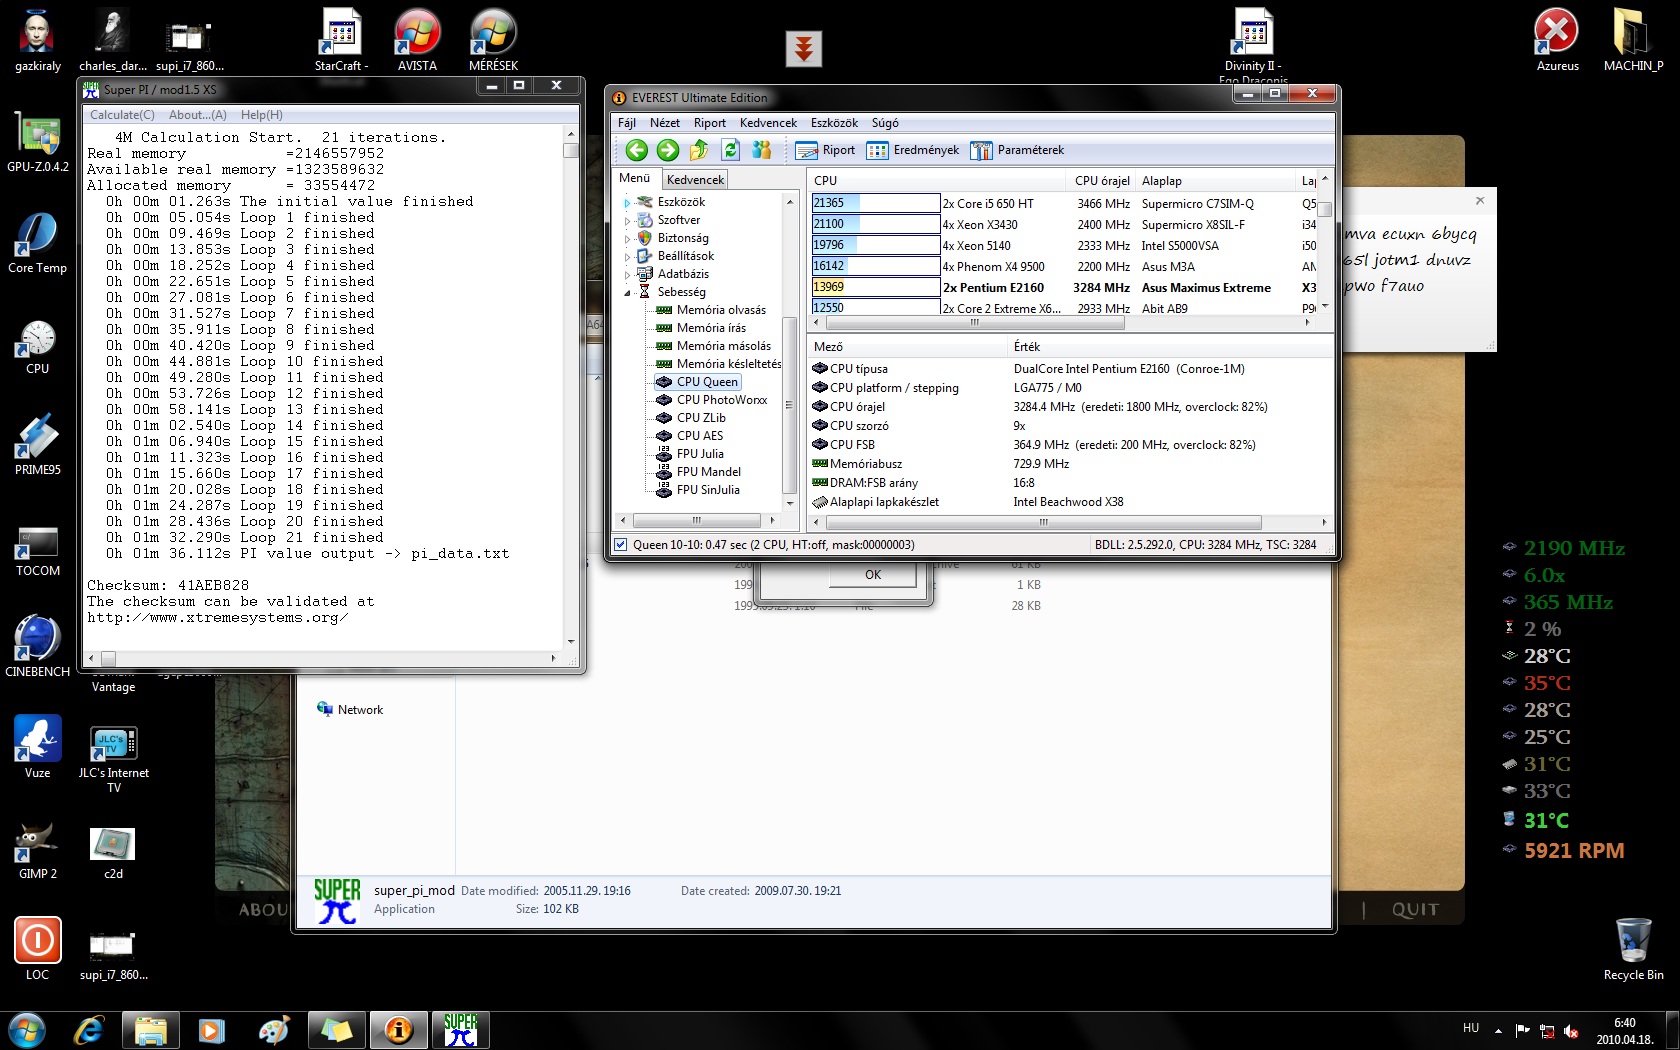Open the Nézet menu in EVEREST
Screen dimensions: 1680x1050
(x=665, y=123)
